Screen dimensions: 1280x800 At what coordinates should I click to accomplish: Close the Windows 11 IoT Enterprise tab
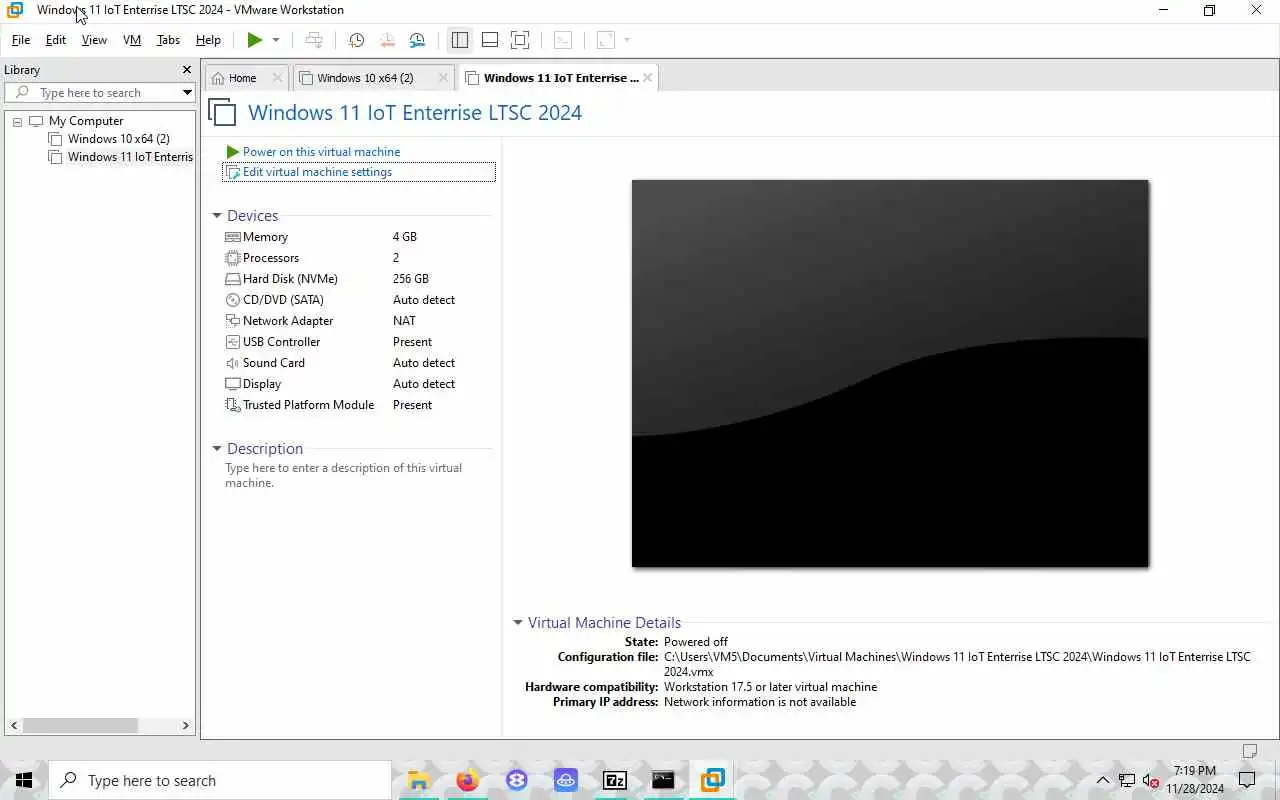[x=648, y=78]
